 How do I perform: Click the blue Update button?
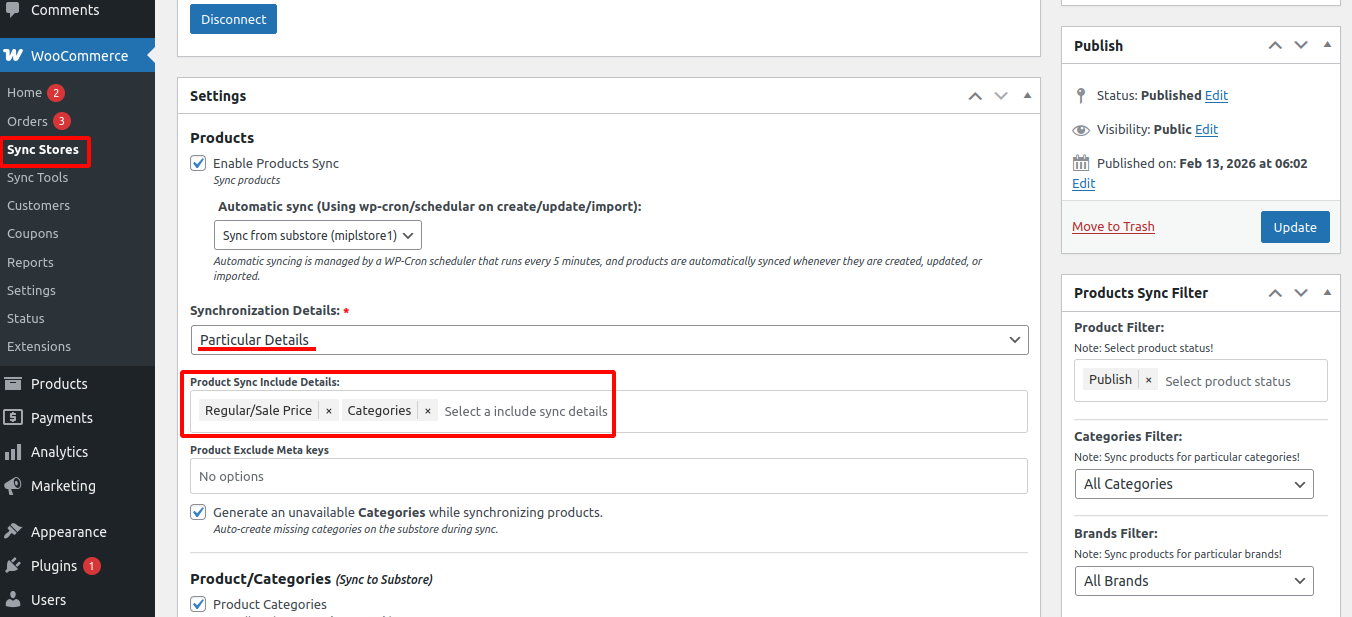1295,227
